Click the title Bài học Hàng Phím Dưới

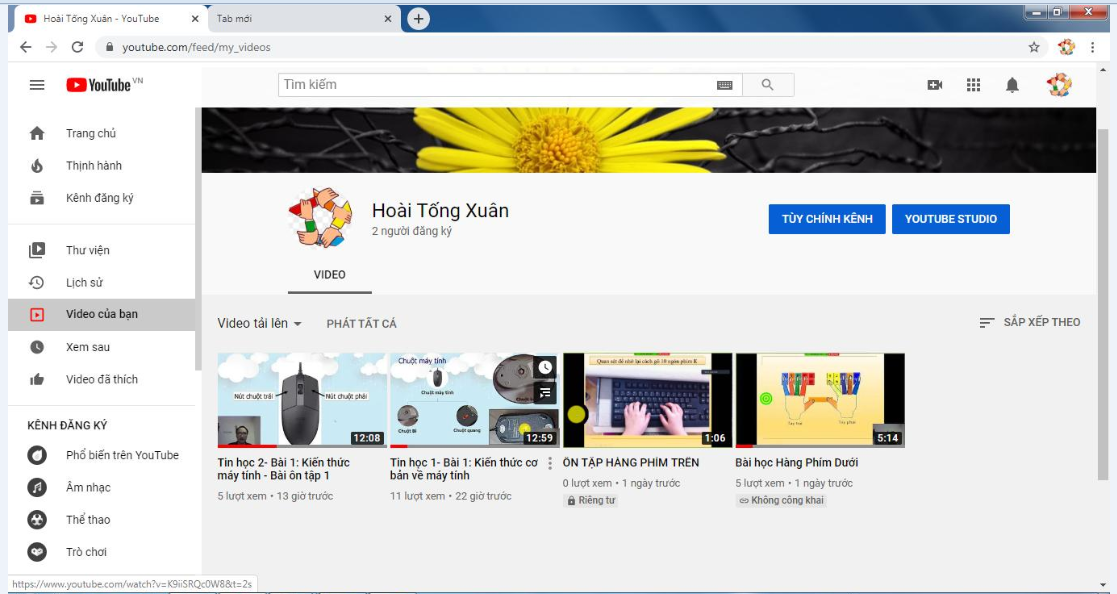click(796, 462)
